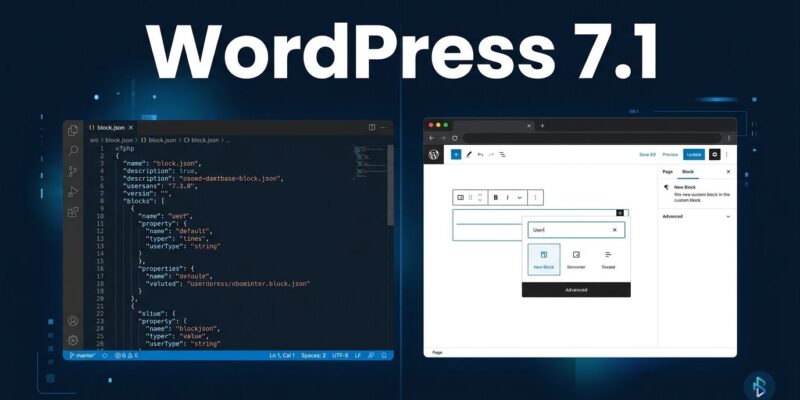This screenshot has width=800, height=400.
Task: Click Spaces: 2 in status bar
Action: pos(313,355)
